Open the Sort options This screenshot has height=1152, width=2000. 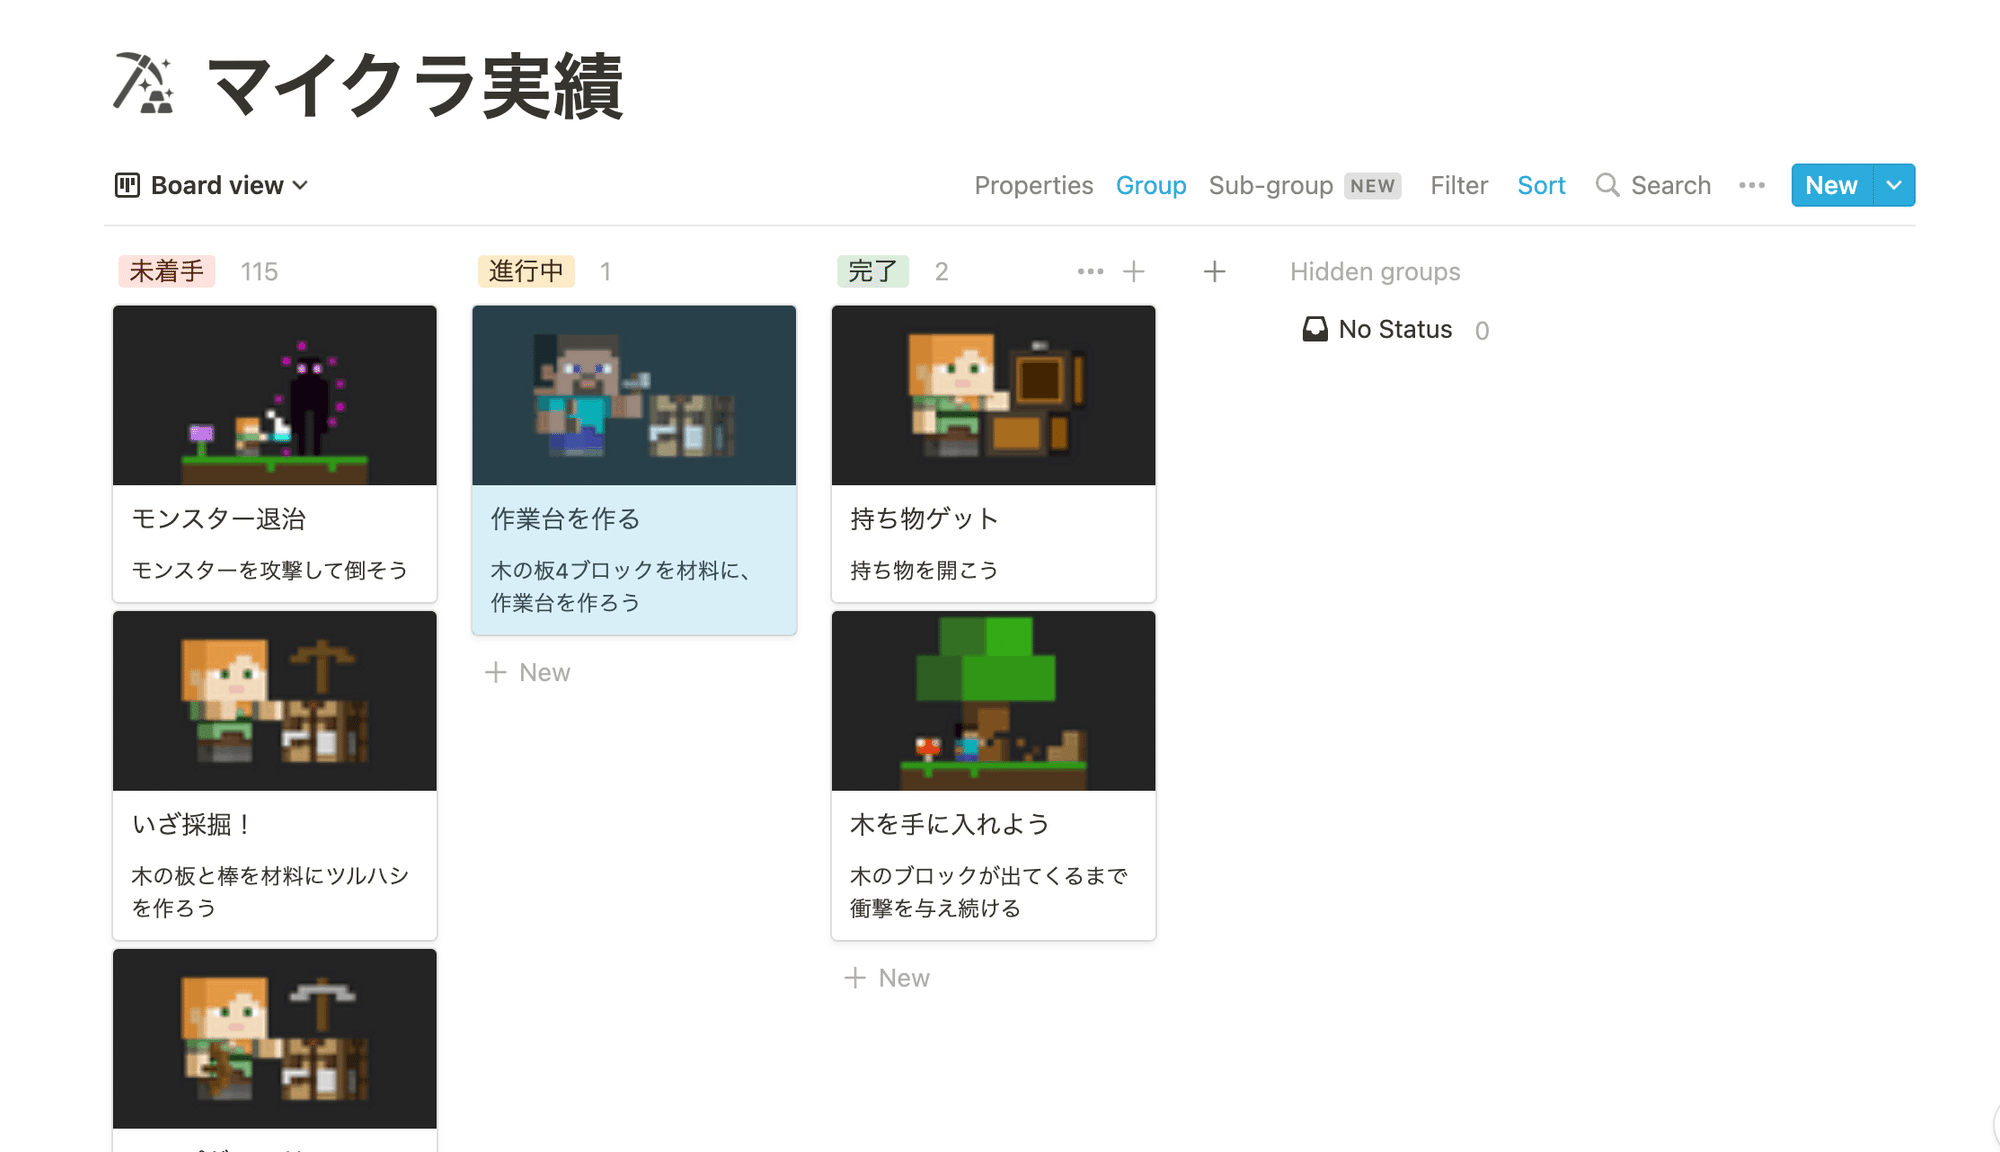1541,185
